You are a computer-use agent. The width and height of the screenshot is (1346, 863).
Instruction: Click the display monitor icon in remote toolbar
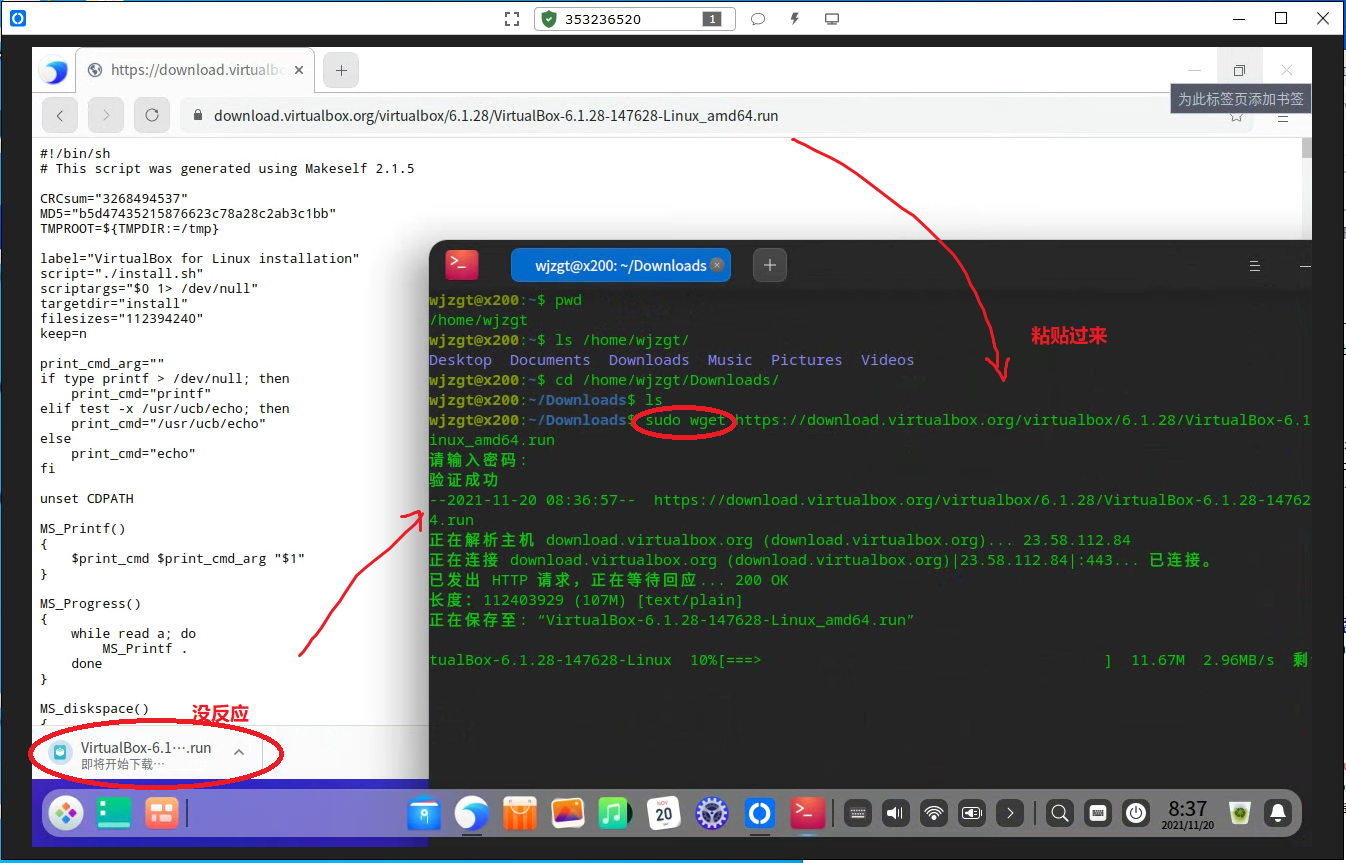point(831,19)
